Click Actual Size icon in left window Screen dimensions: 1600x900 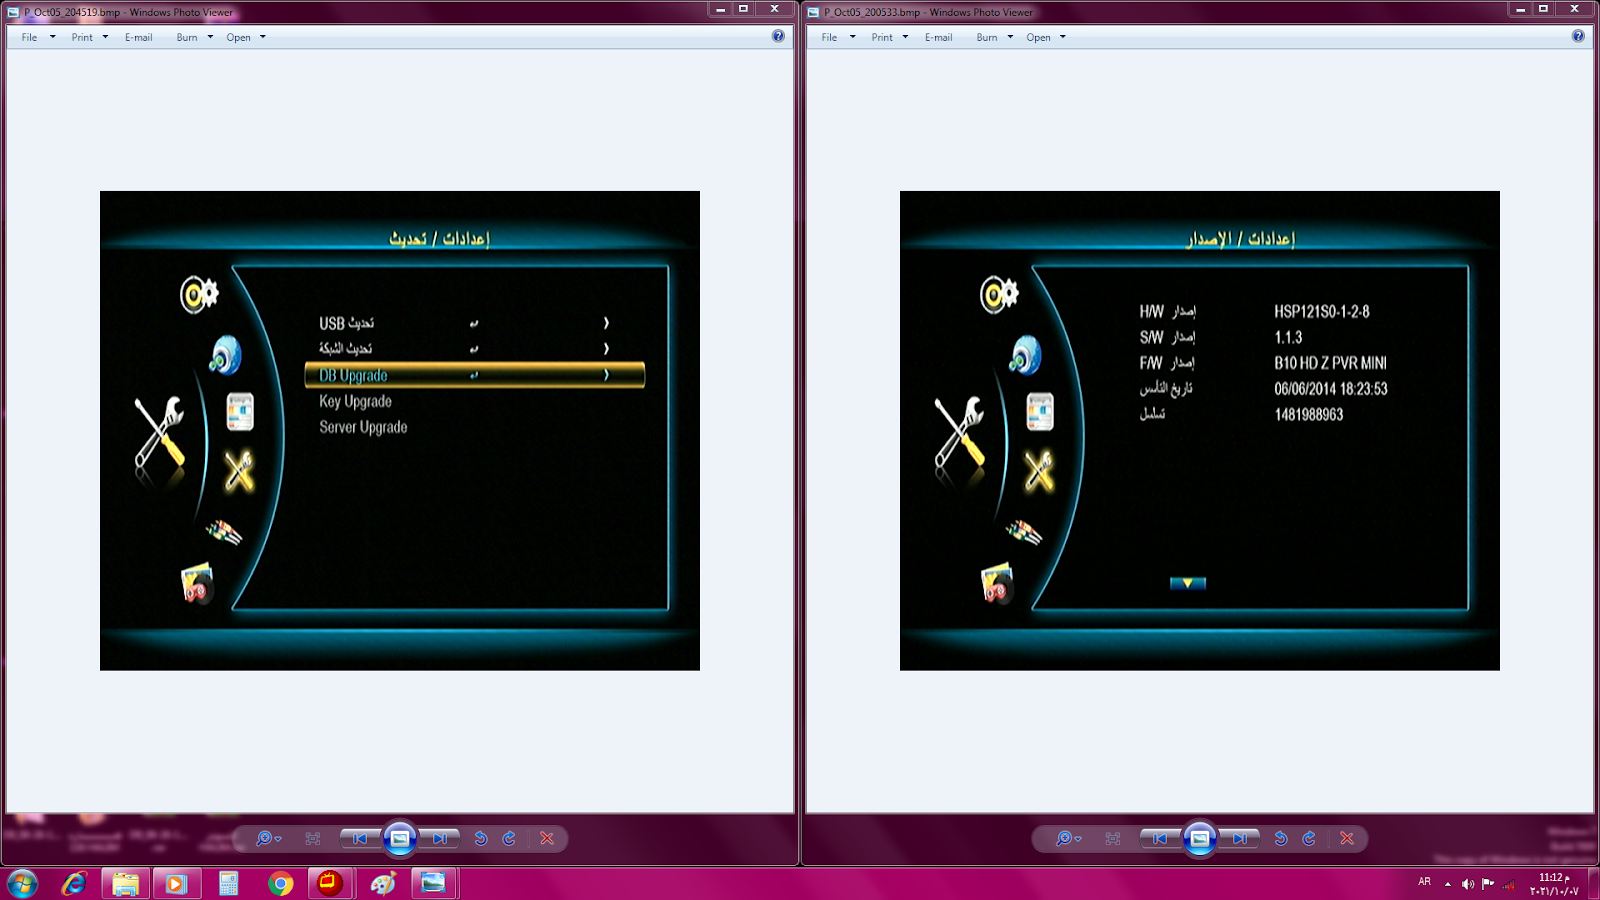point(313,839)
